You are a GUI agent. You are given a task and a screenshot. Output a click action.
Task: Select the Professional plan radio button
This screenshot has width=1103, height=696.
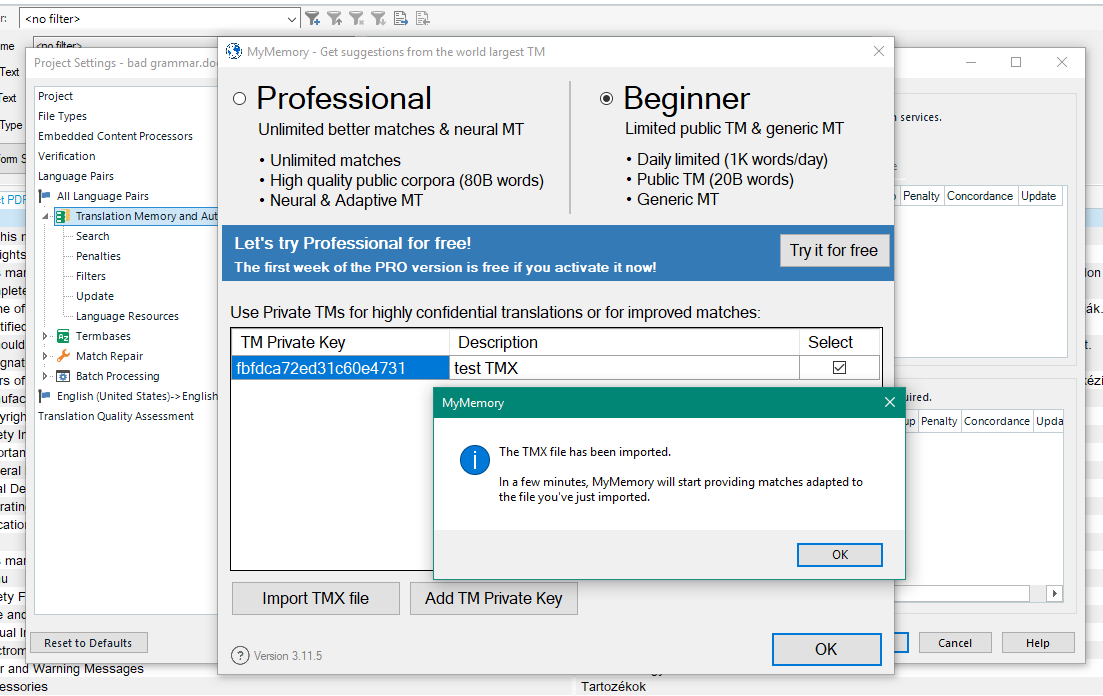point(240,99)
